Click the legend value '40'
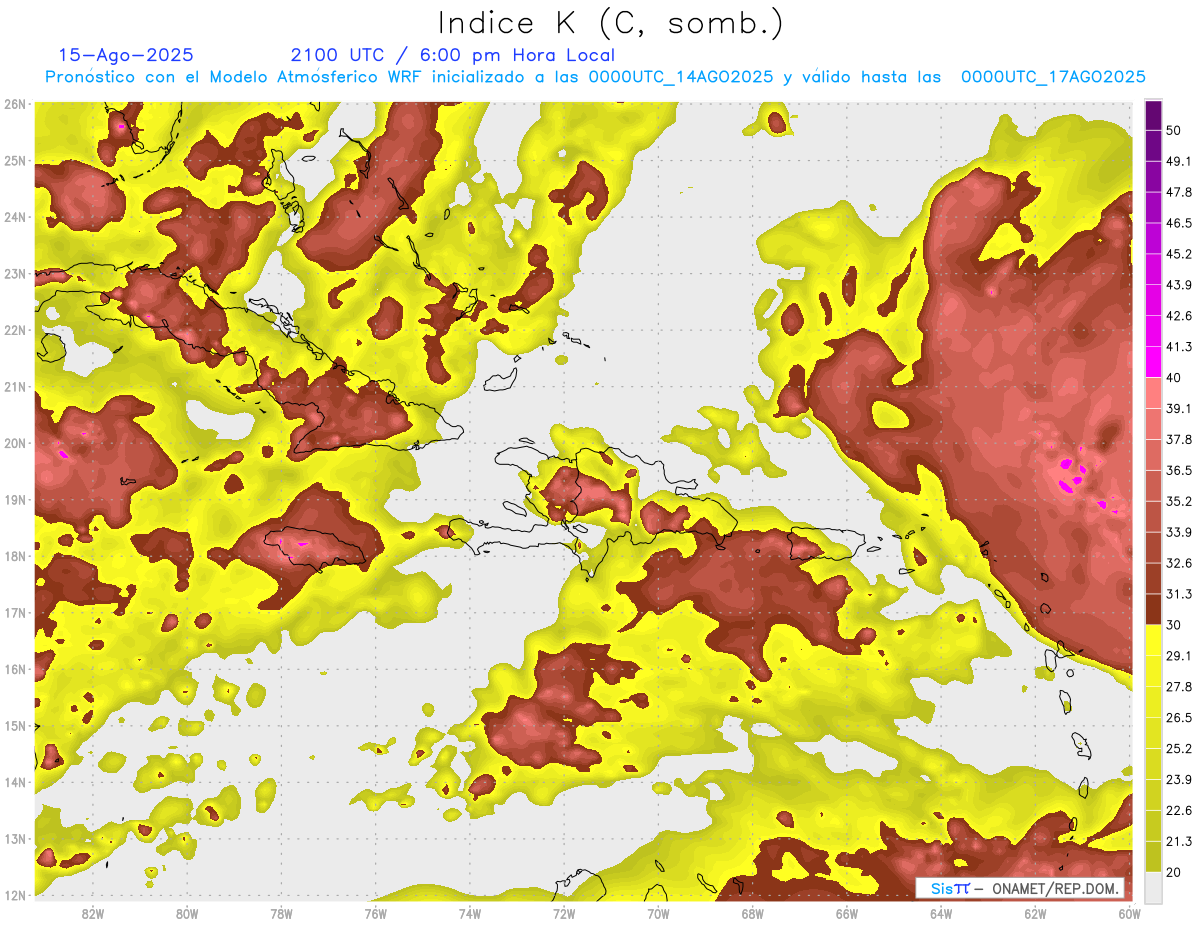 pos(1173,377)
